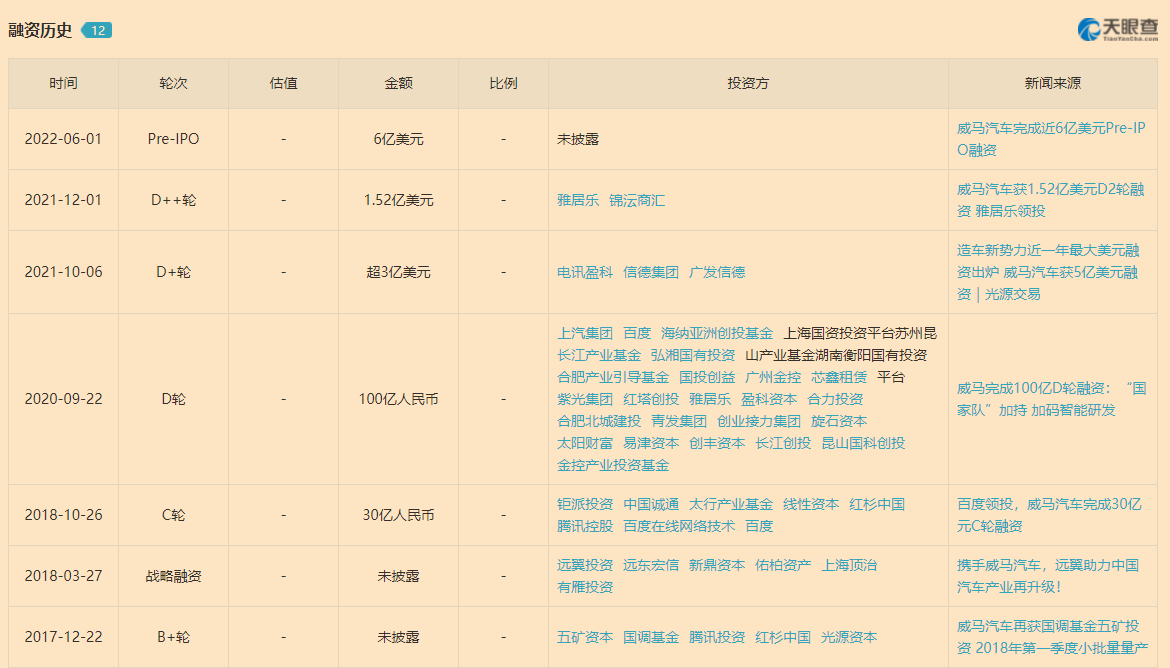This screenshot has width=1170, height=668.
Task: Click the financing history count badge 12
Action: click(x=97, y=30)
